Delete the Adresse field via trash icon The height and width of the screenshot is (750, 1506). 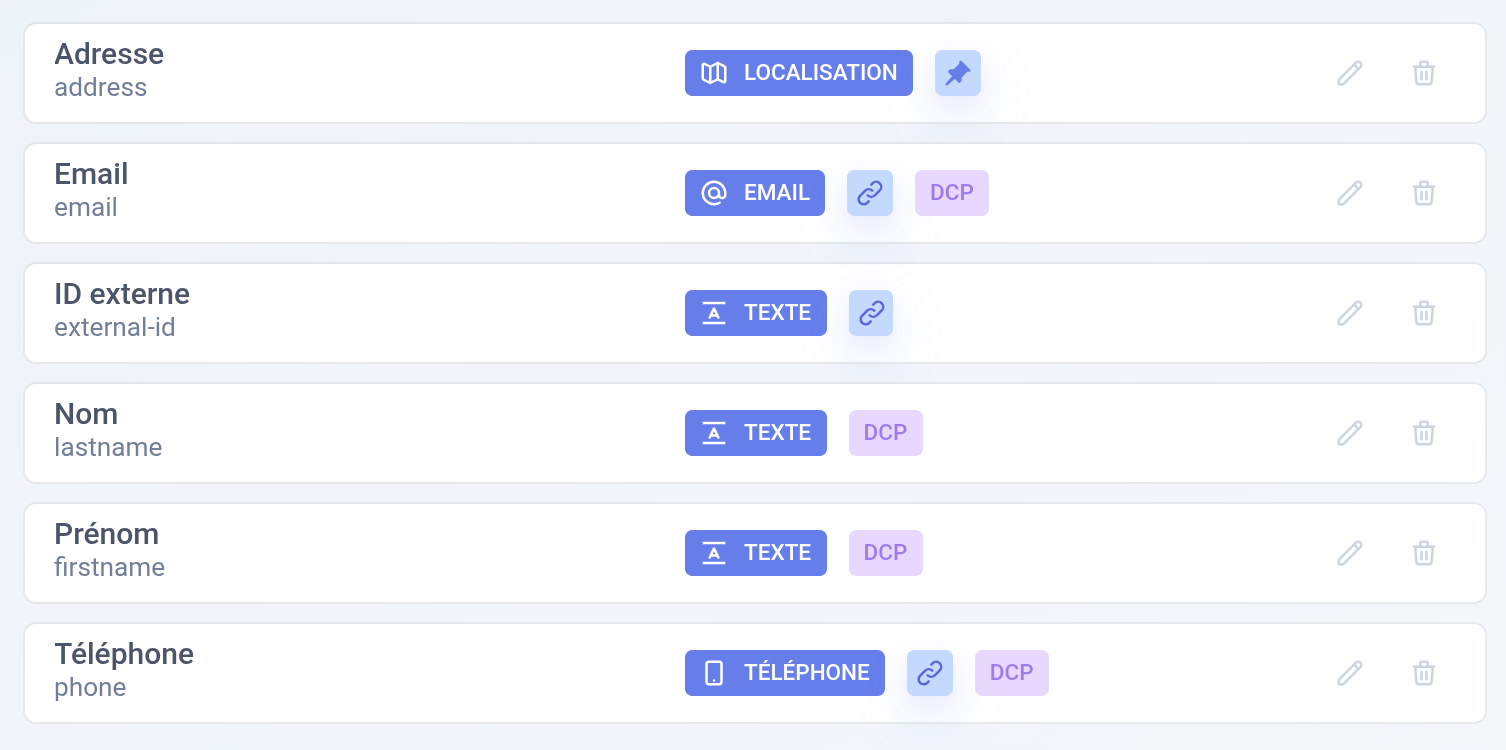(1424, 73)
